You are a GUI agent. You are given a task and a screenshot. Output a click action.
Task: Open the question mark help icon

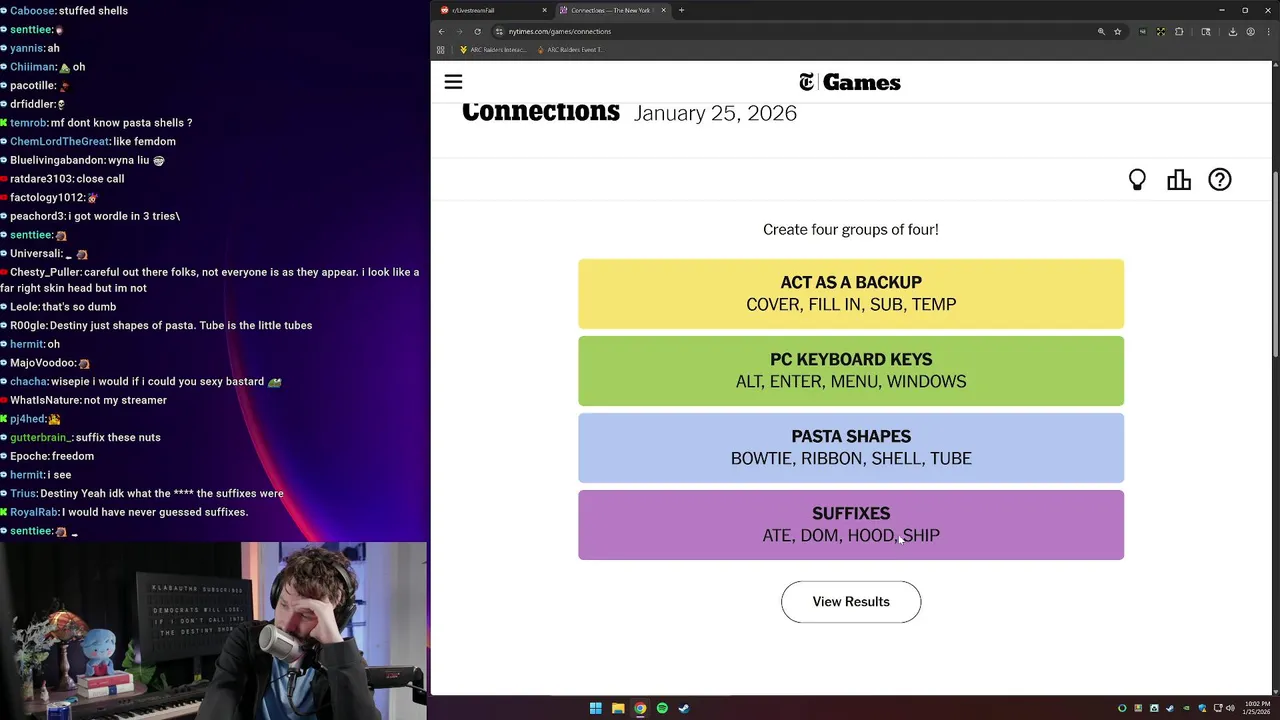(x=1220, y=180)
